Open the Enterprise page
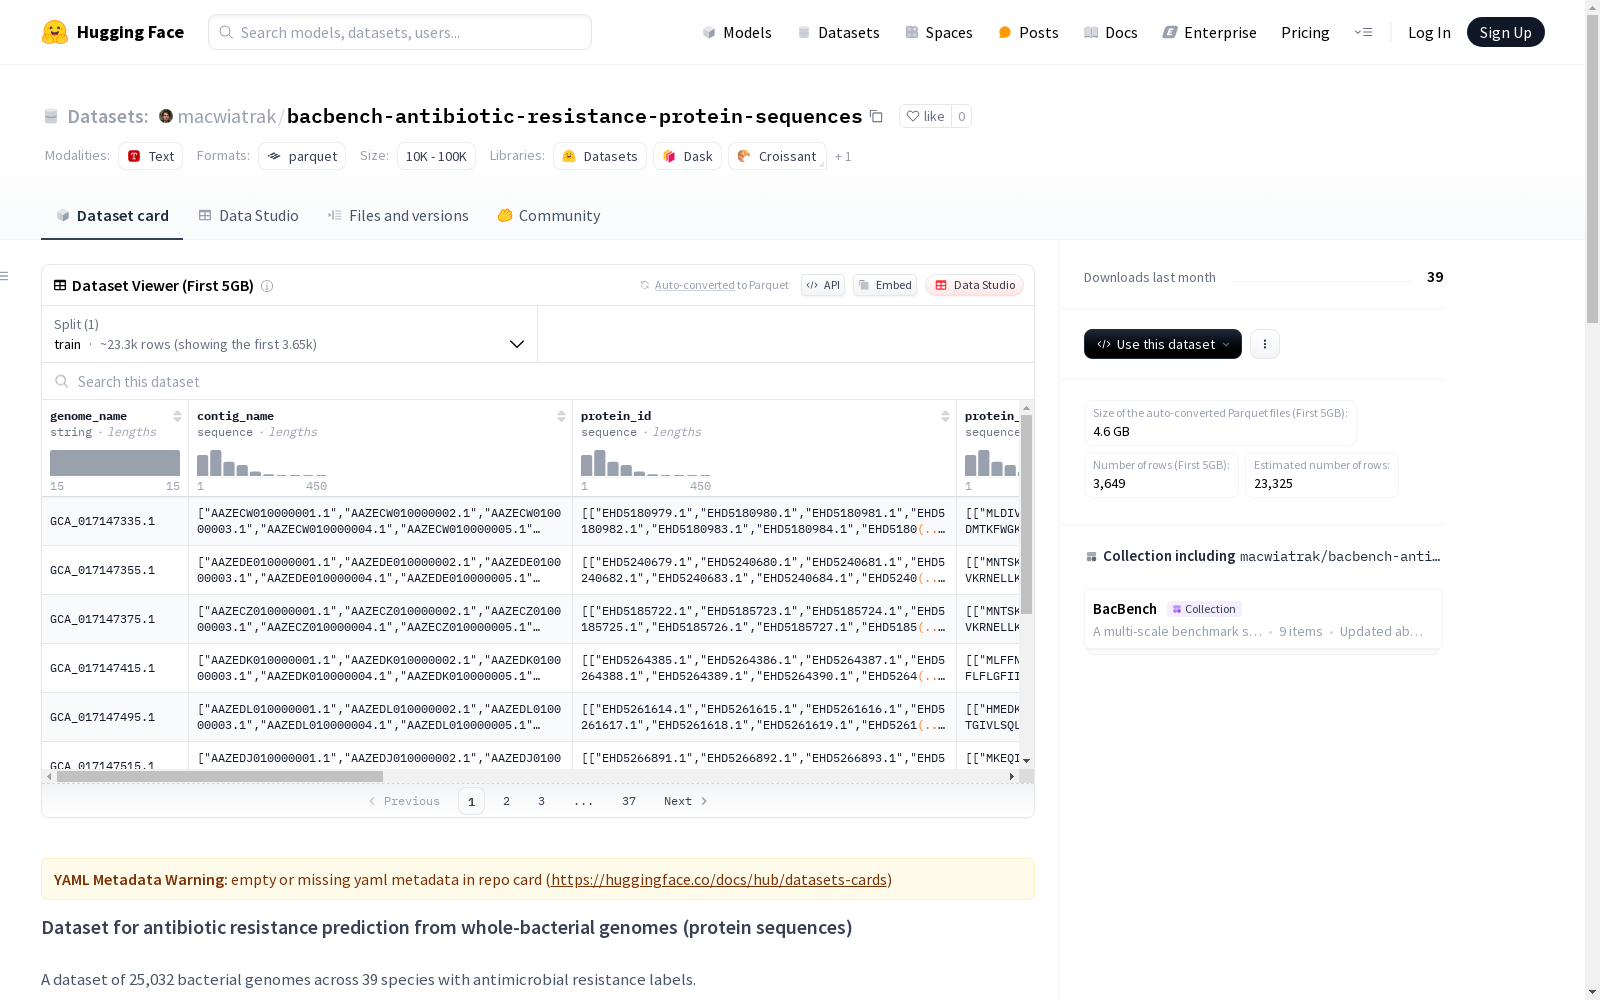 tap(1210, 32)
